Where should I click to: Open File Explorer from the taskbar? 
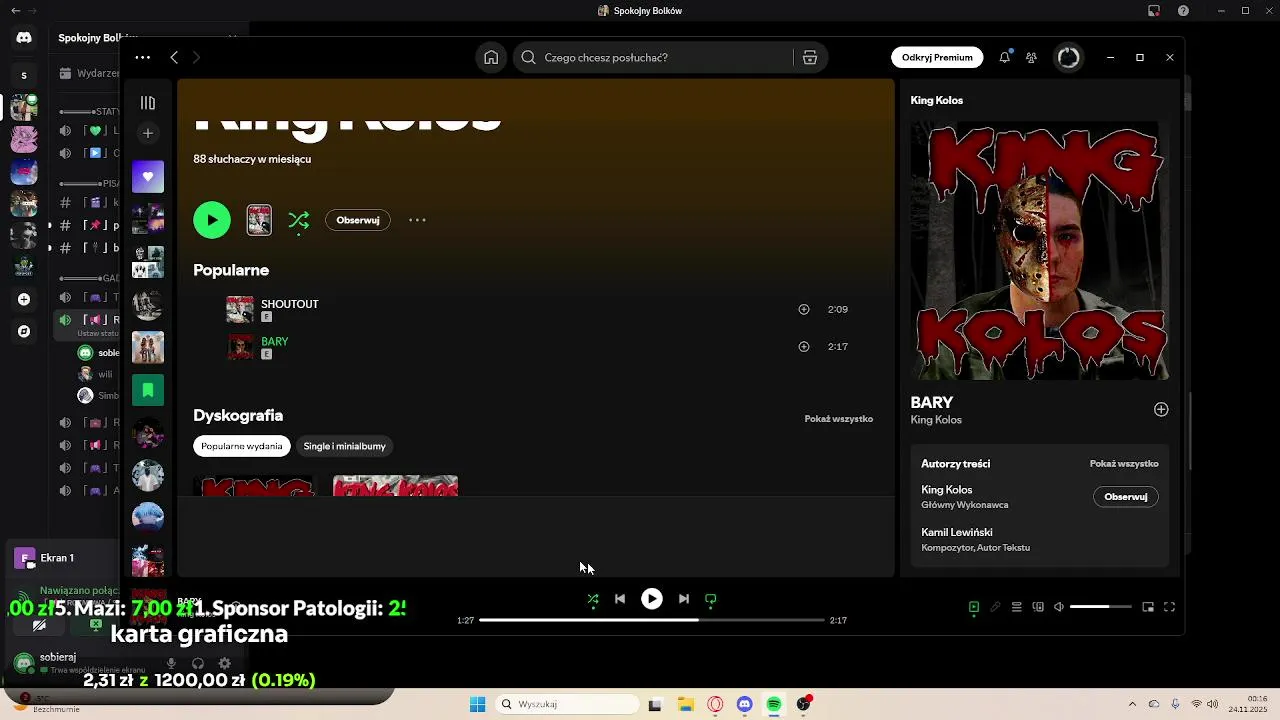(685, 704)
